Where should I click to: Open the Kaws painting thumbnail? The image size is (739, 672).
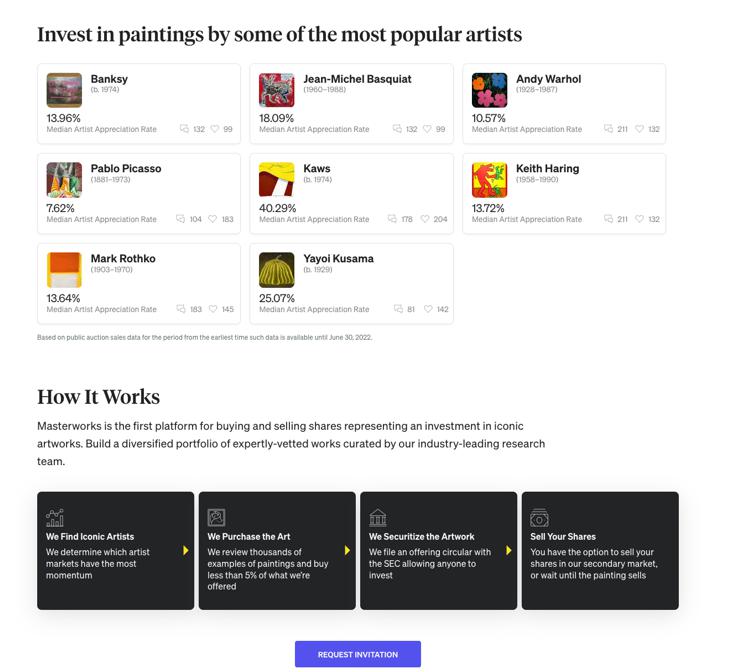point(277,180)
